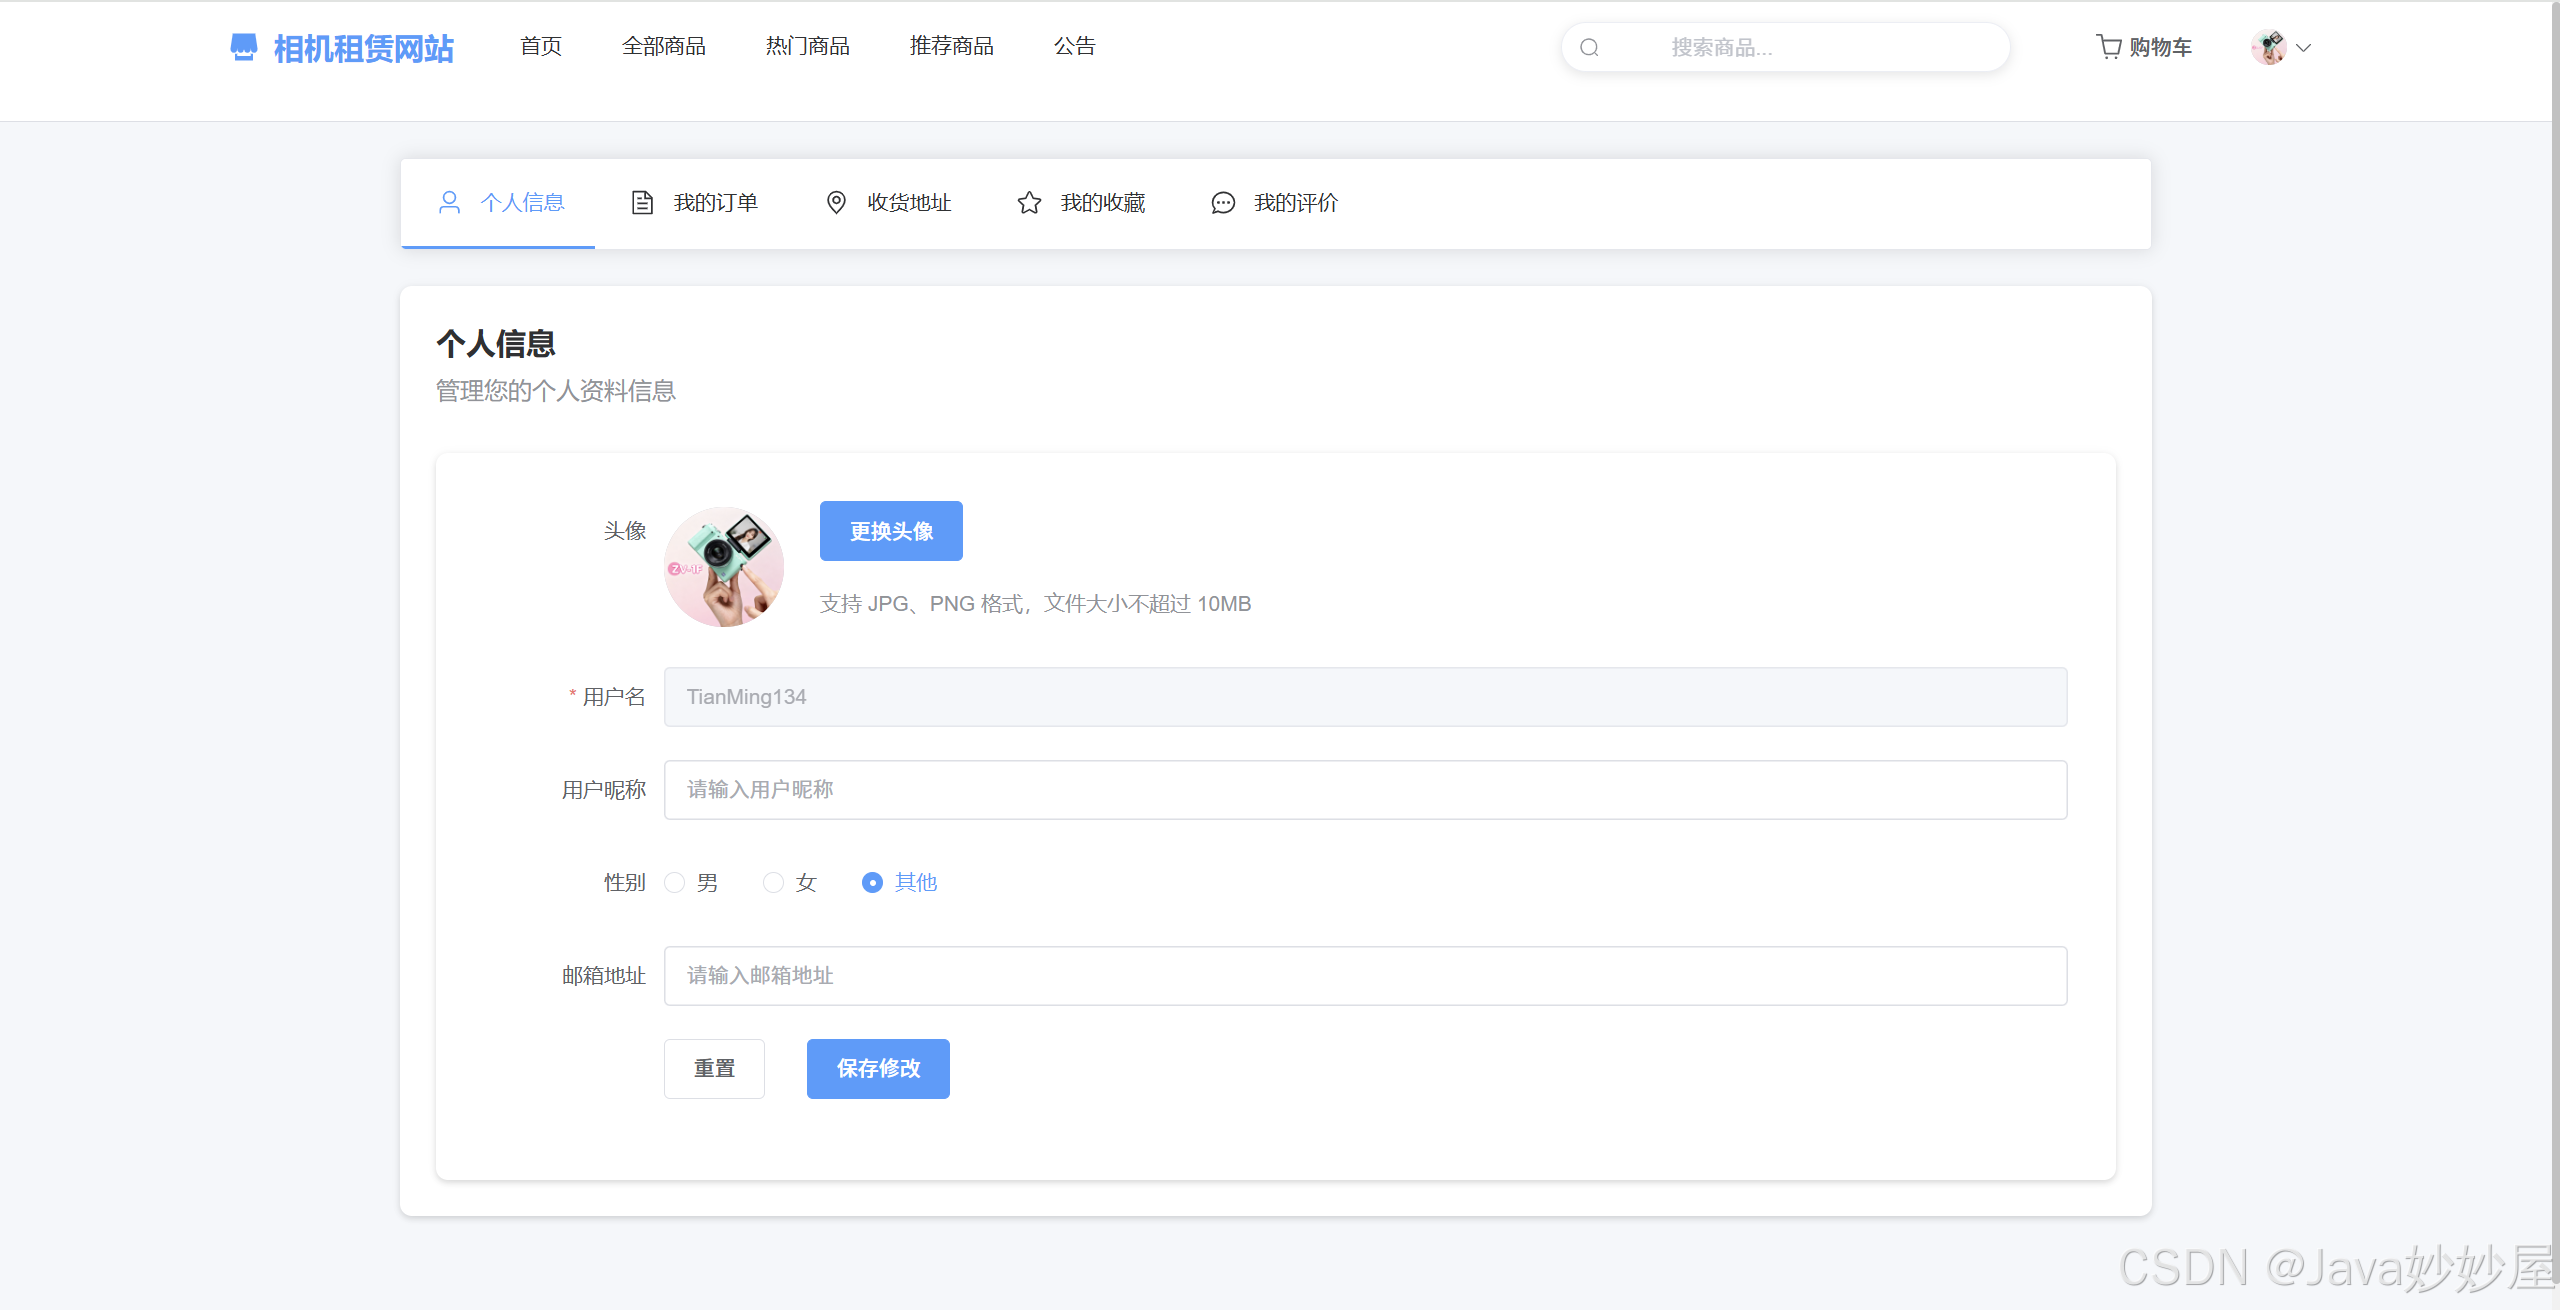Image resolution: width=2560 pixels, height=1310 pixels.
Task: Switch to the 个人信息 tab
Action: pos(498,203)
